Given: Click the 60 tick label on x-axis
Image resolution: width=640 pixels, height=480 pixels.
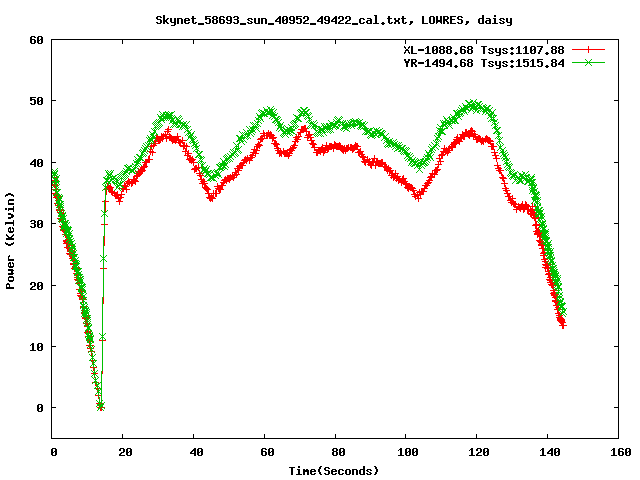Looking at the screenshot, I should click(x=265, y=453).
